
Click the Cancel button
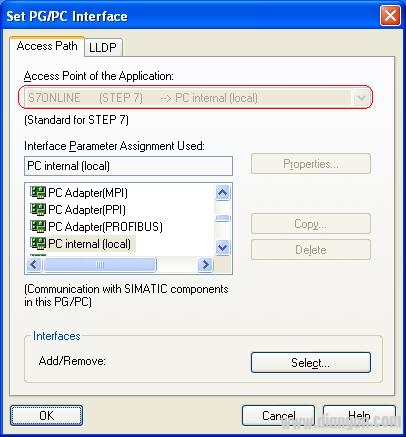278,416
